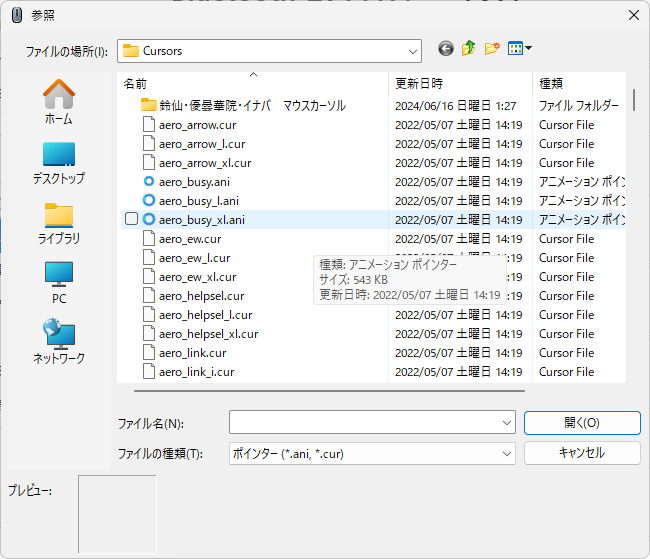Click the aero_busy_l.ani ring icon

pyautogui.click(x=148, y=201)
